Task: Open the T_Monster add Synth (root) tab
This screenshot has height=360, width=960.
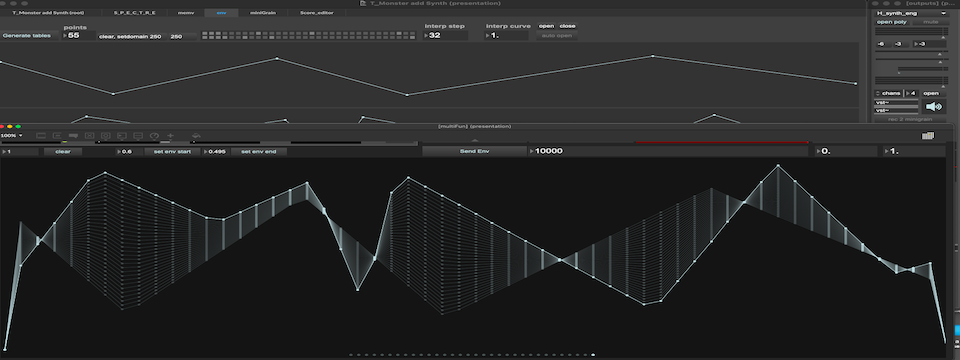Action: pyautogui.click(x=48, y=12)
